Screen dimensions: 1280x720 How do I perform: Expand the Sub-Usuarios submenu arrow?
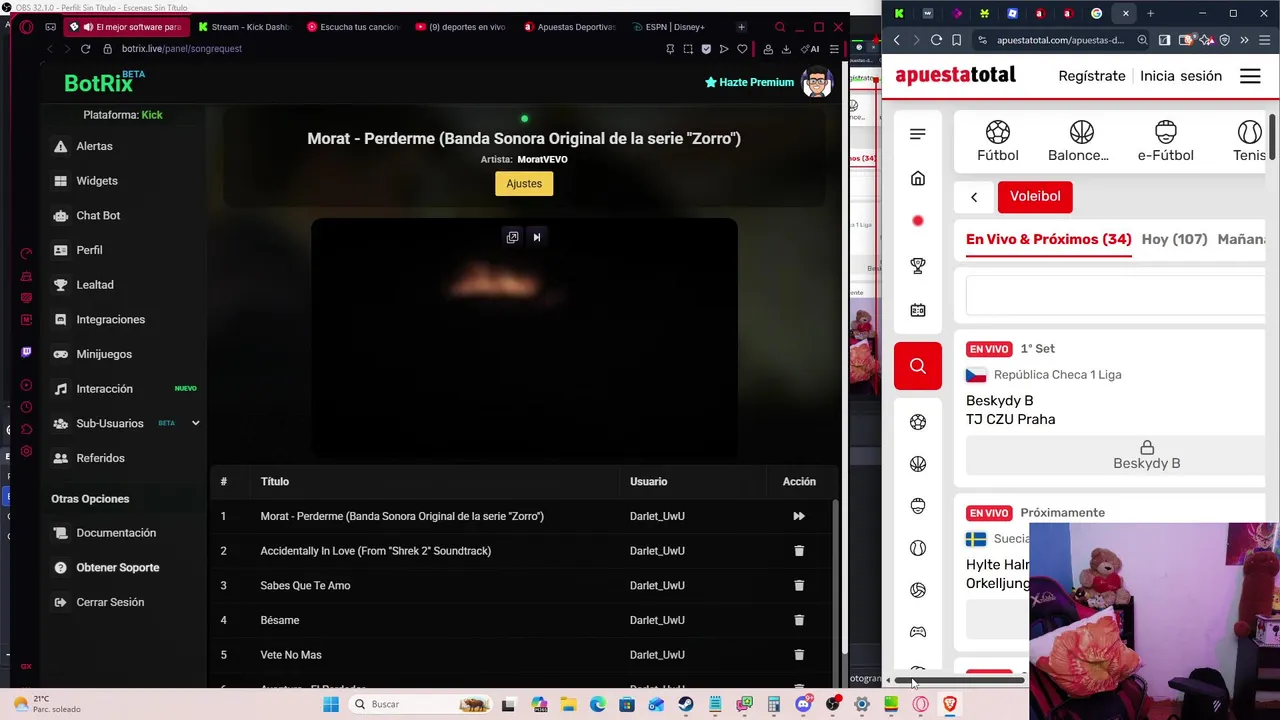coord(195,423)
